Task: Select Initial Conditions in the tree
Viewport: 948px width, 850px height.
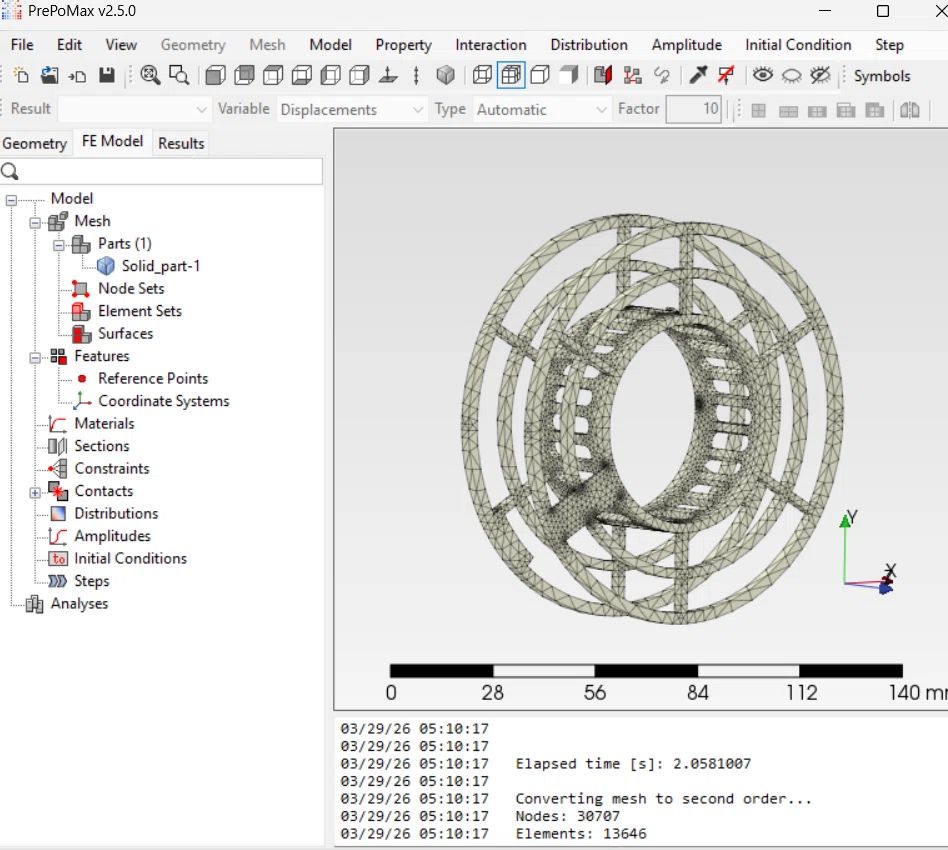Action: point(131,559)
